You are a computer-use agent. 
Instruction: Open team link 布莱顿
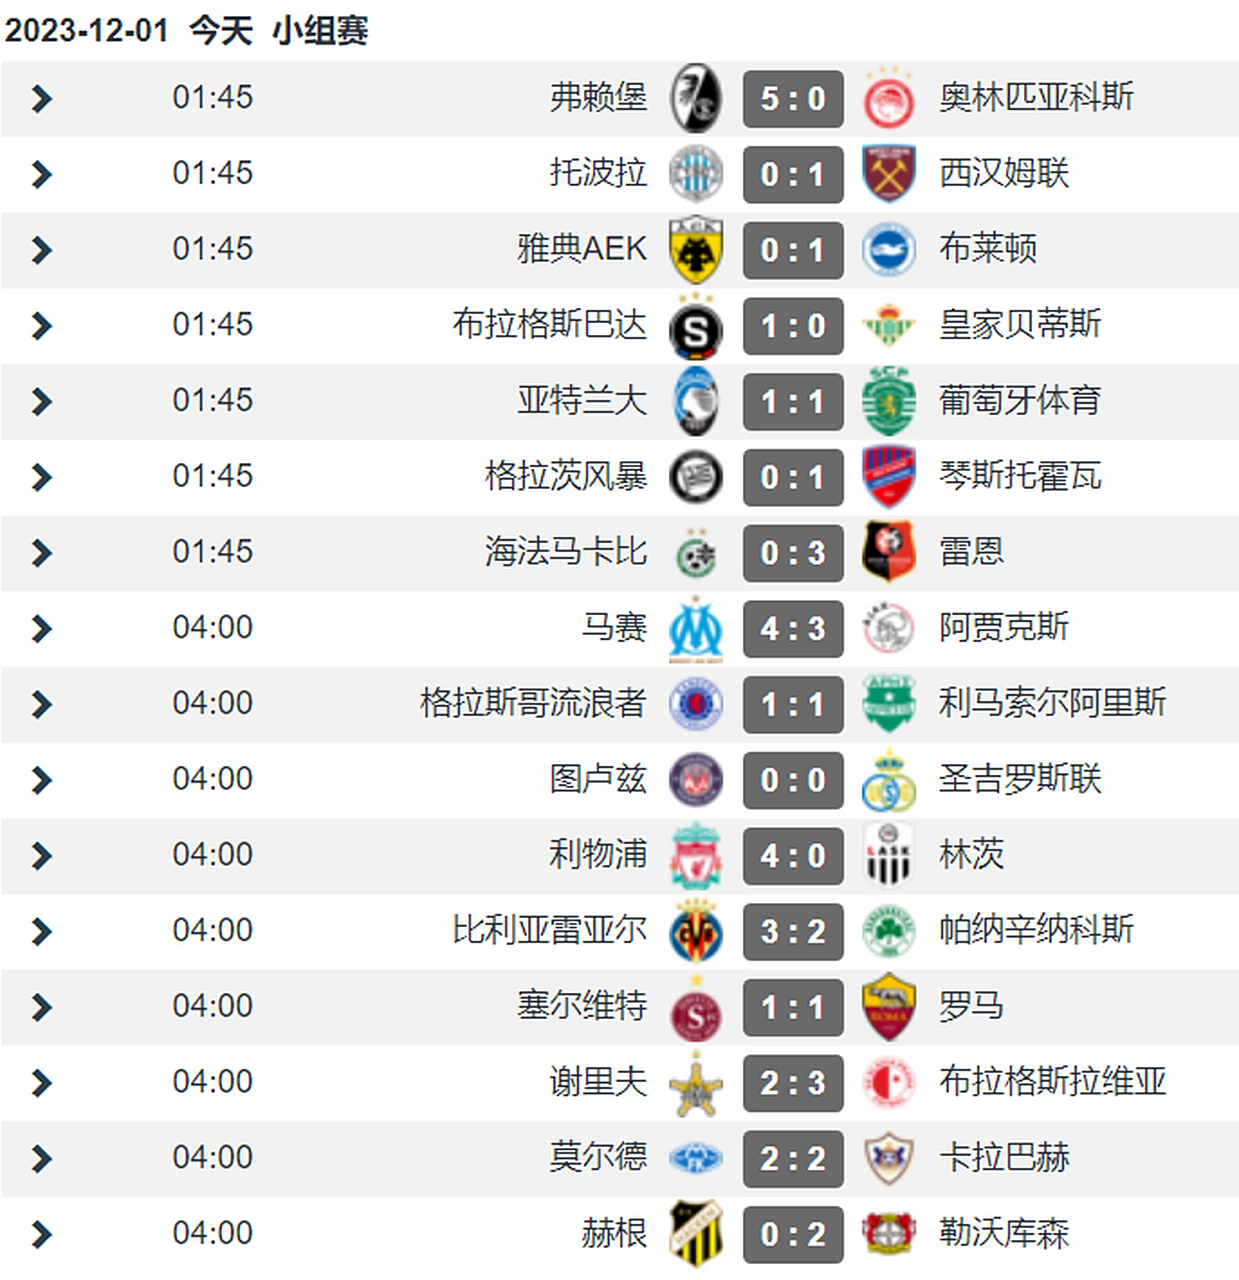(x=988, y=249)
